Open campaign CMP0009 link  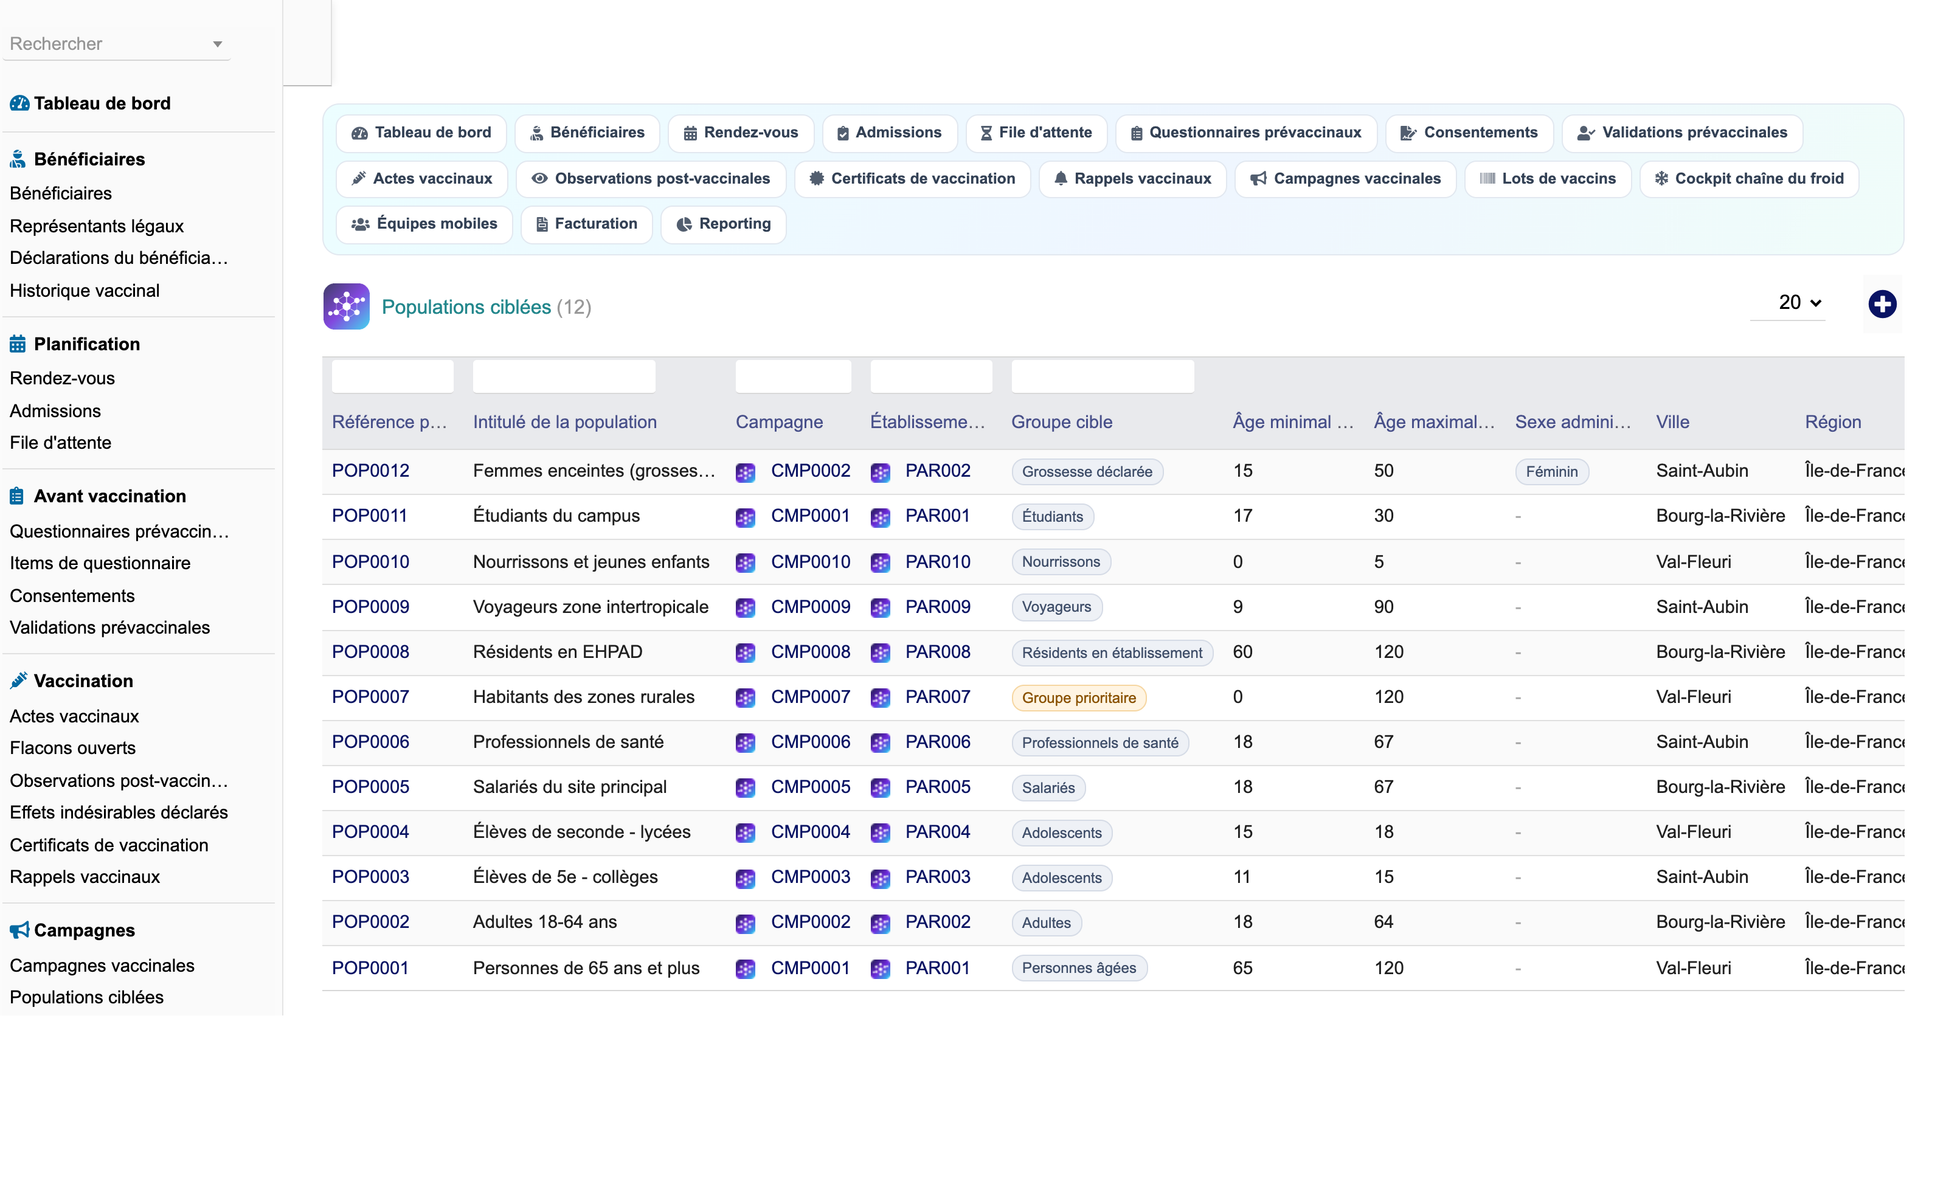811,607
